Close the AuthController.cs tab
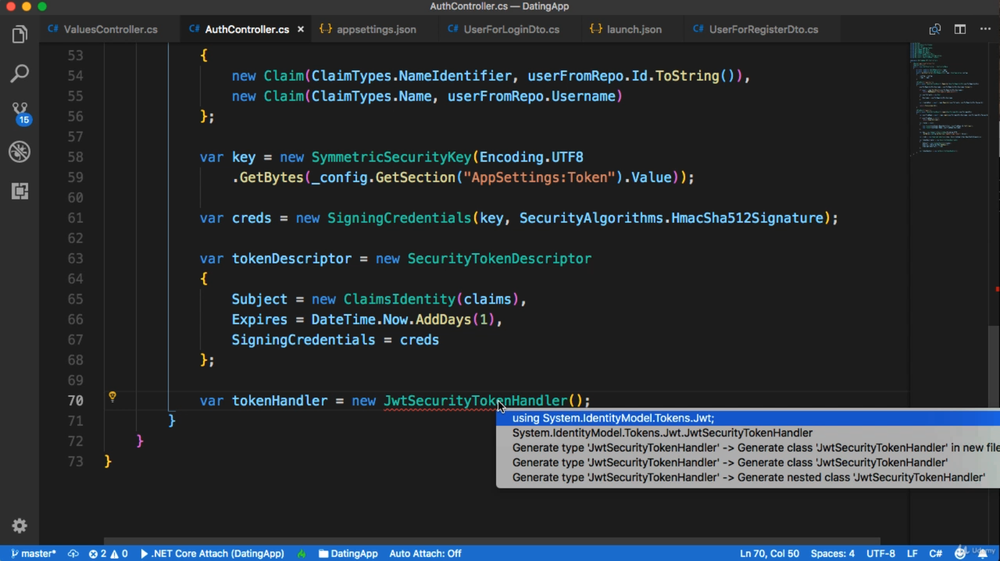 coord(300,29)
